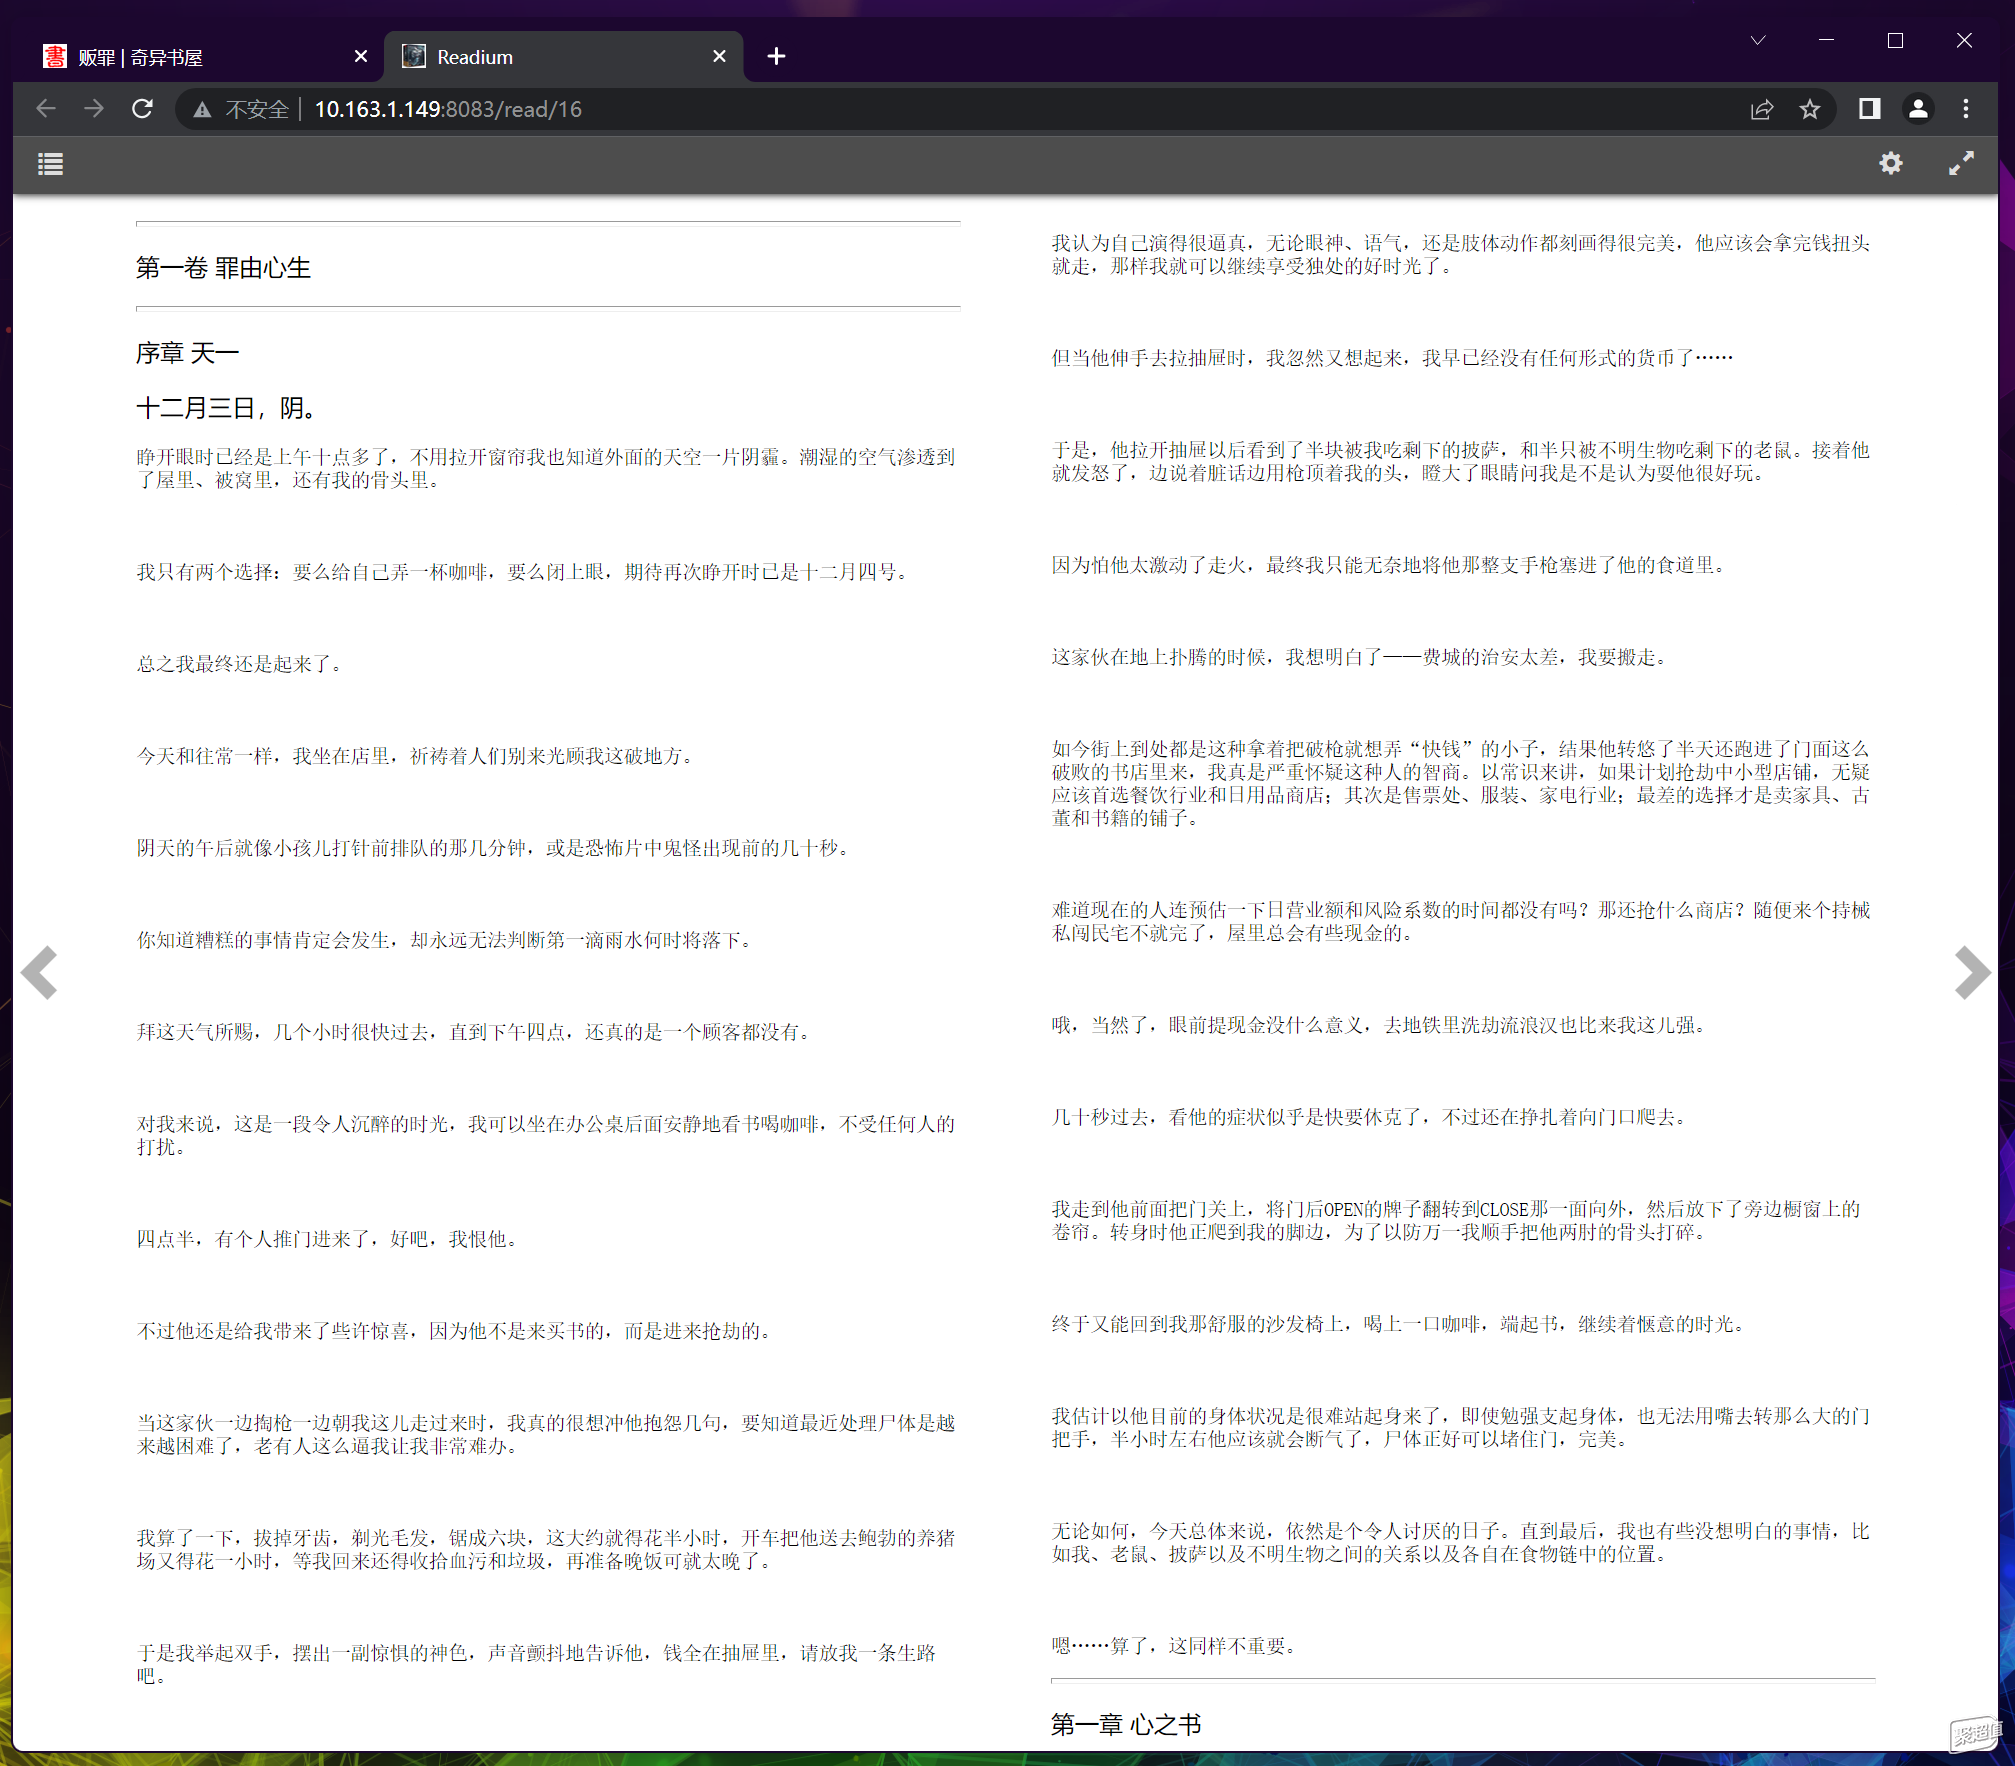
Task: Select the Readium tab
Action: point(563,57)
